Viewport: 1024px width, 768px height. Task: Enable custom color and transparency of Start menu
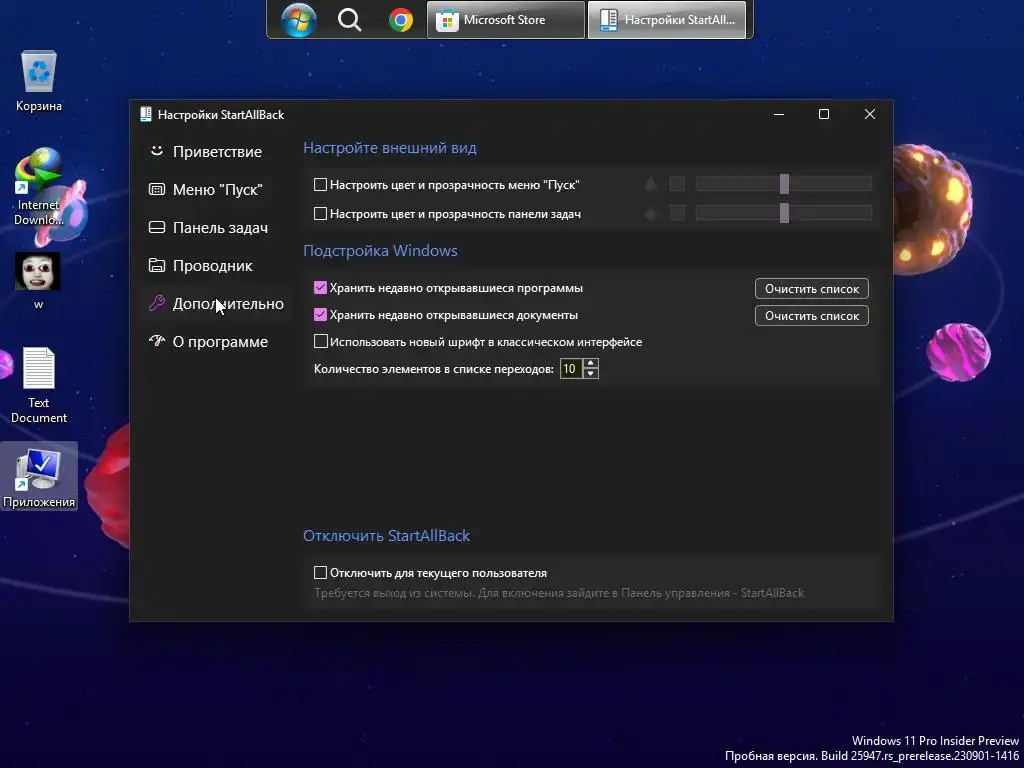click(320, 185)
